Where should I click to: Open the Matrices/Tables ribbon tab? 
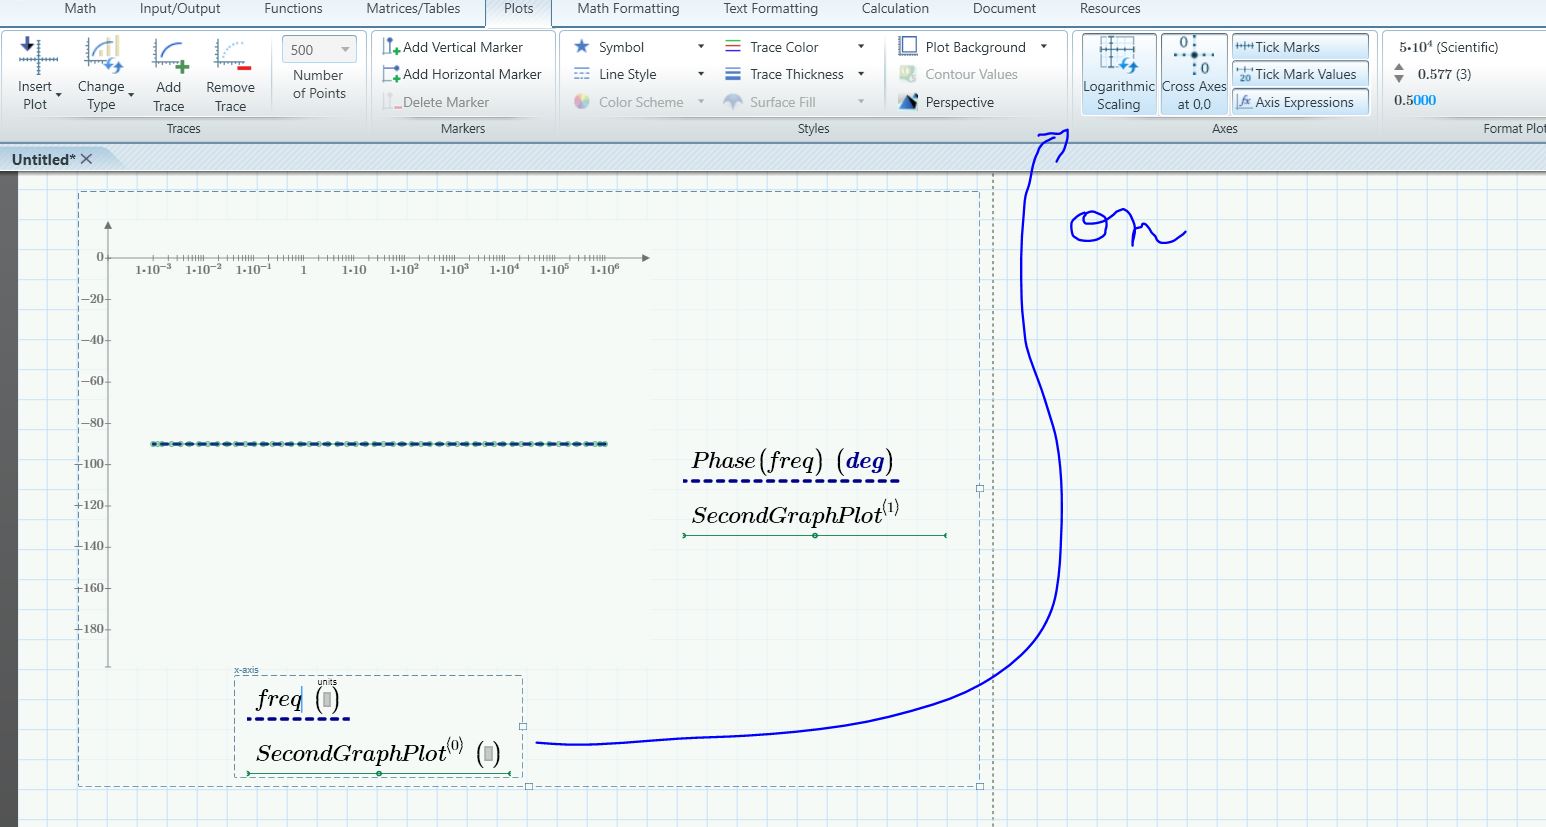413,9
